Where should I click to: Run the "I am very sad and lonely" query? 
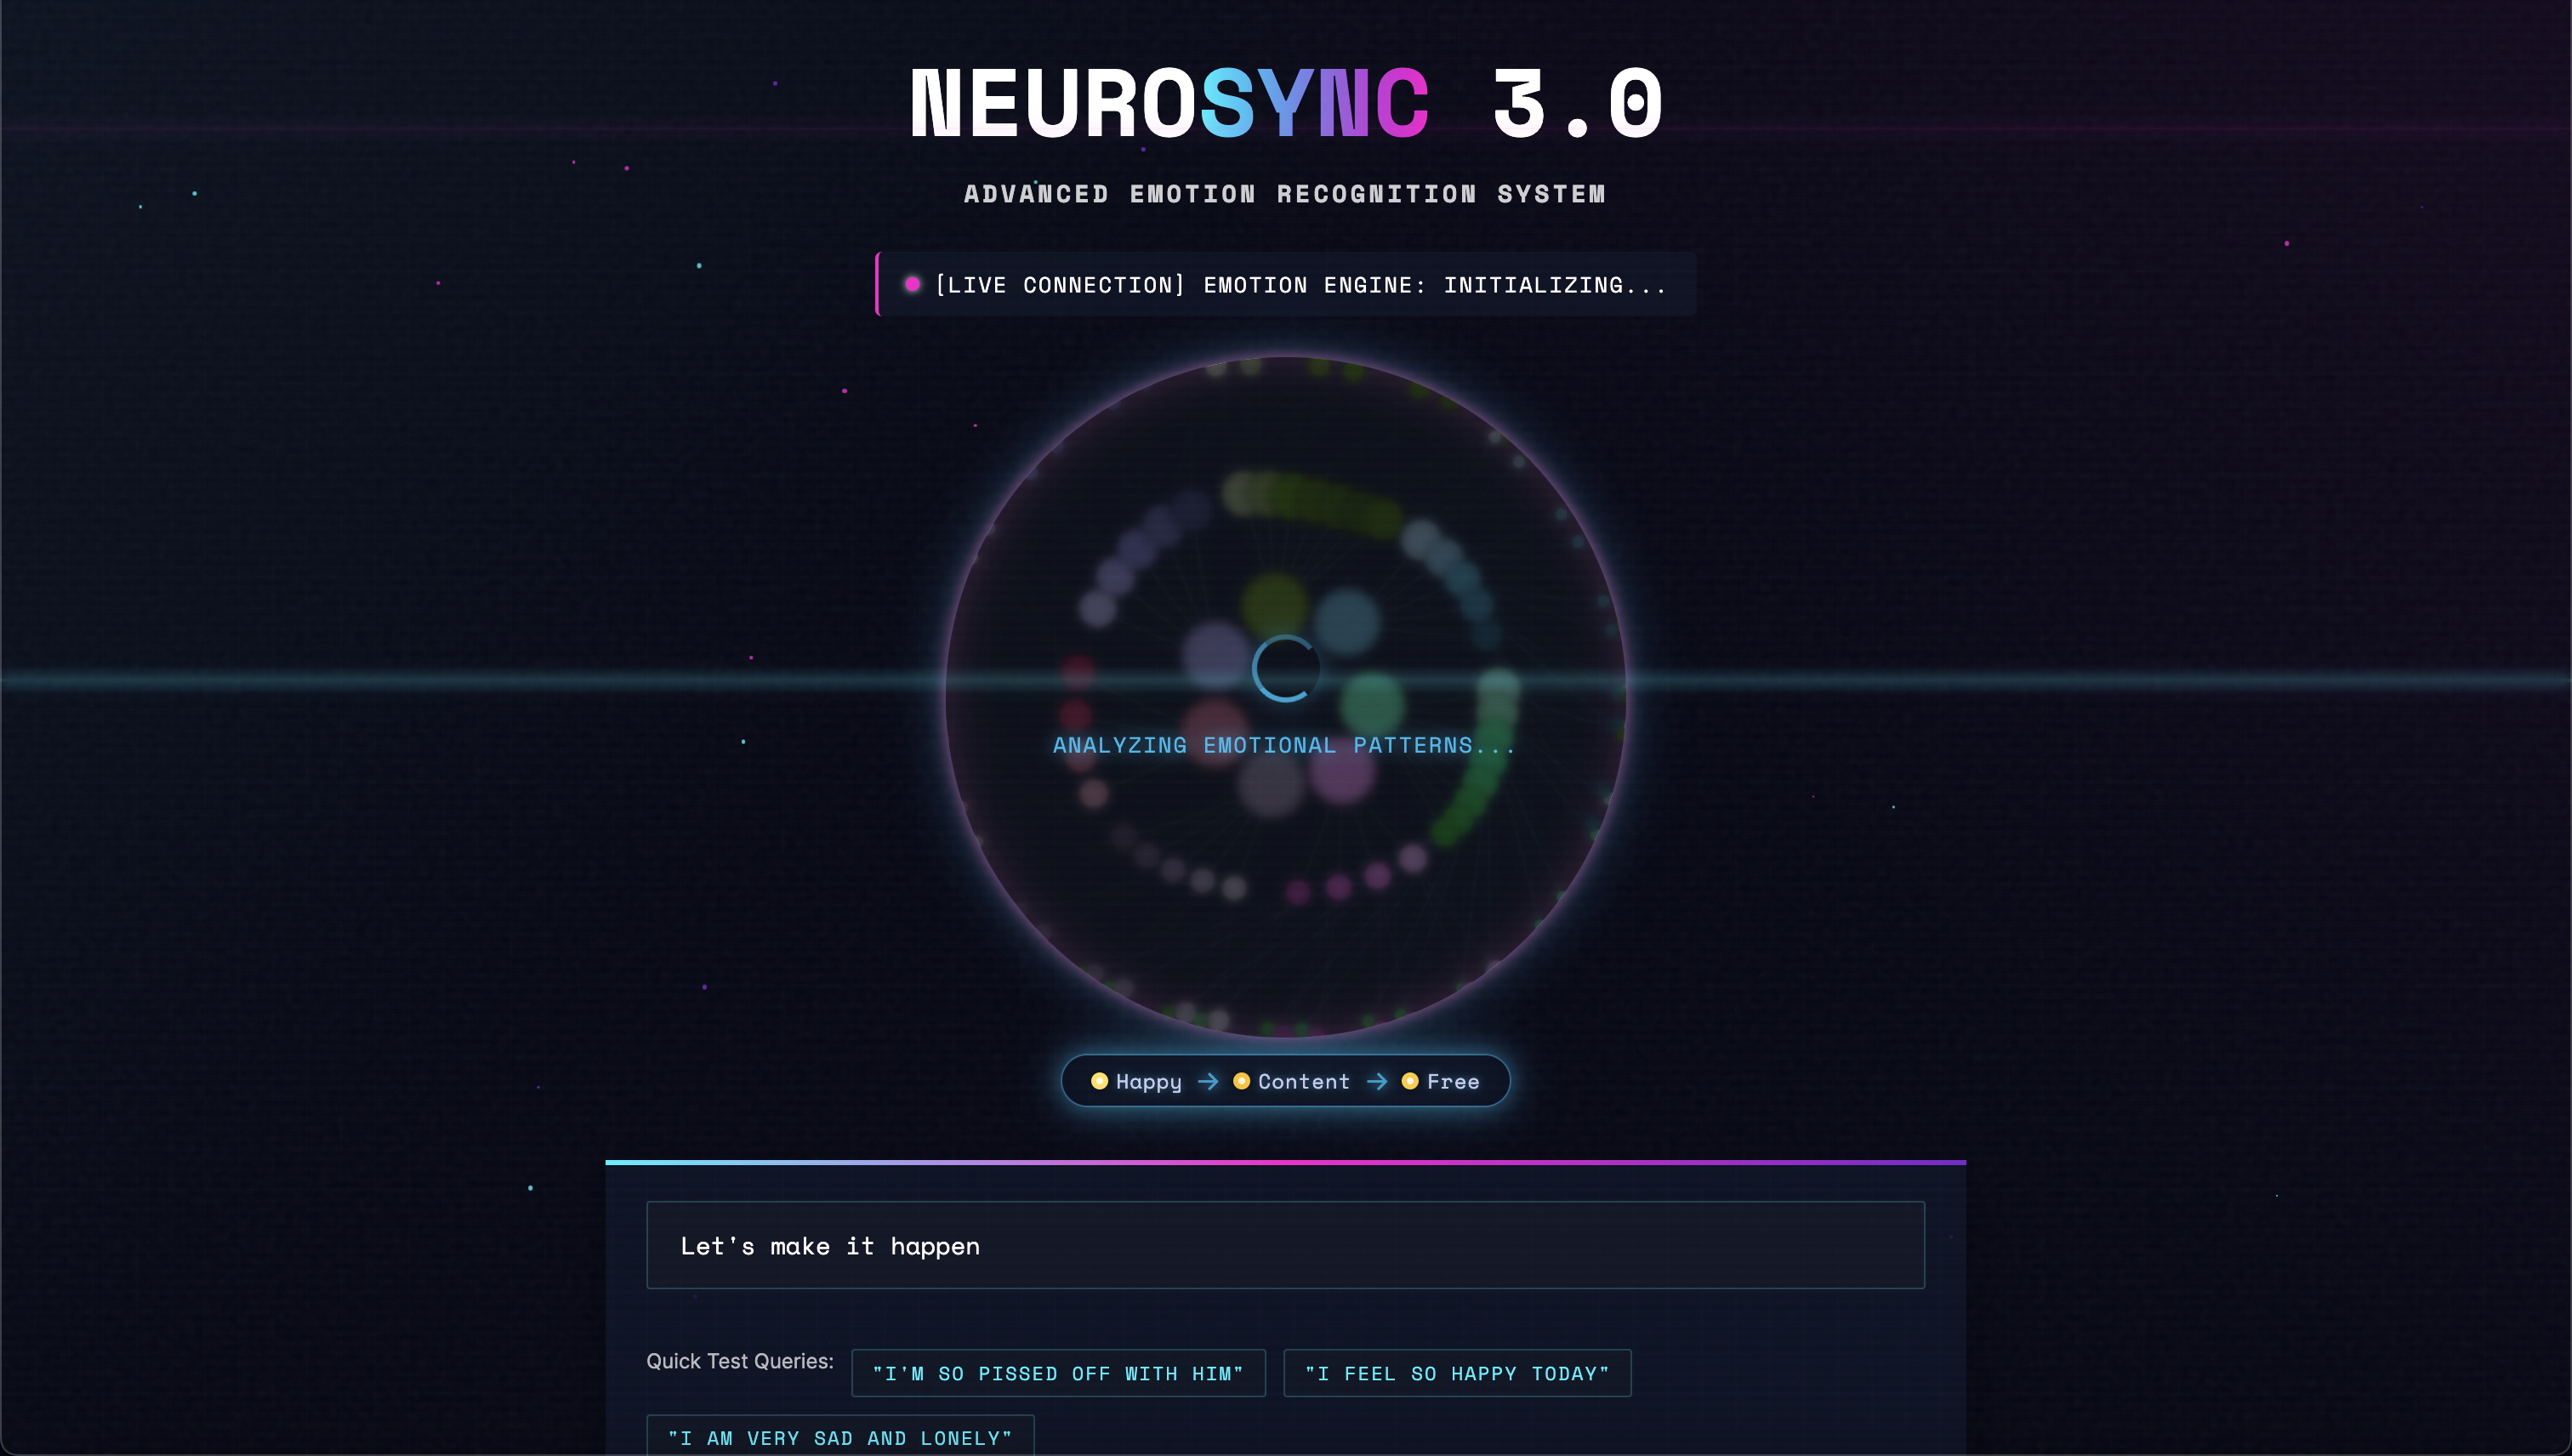tap(840, 1438)
